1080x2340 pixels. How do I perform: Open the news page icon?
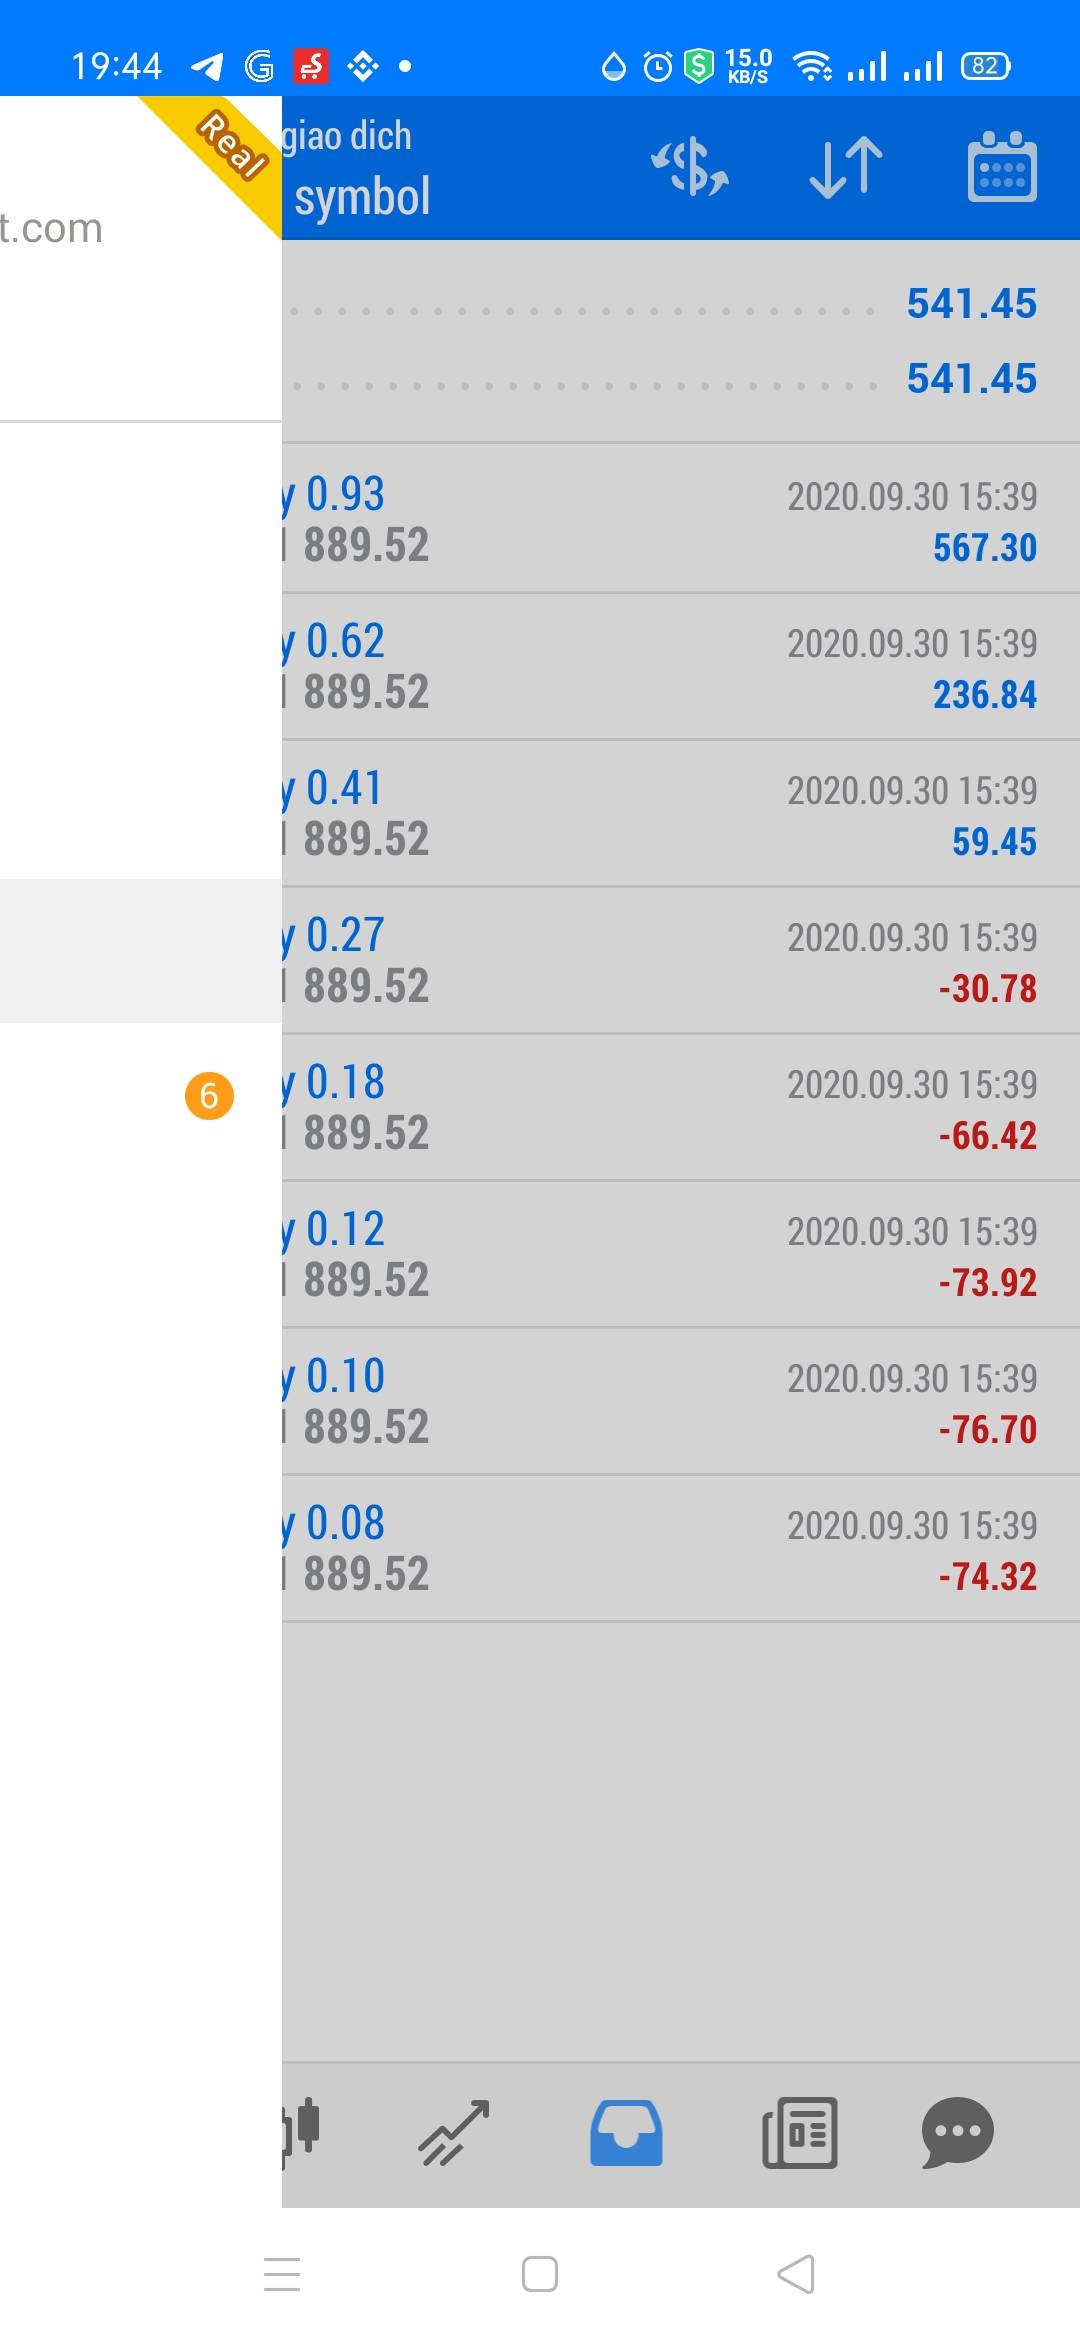(800, 2132)
